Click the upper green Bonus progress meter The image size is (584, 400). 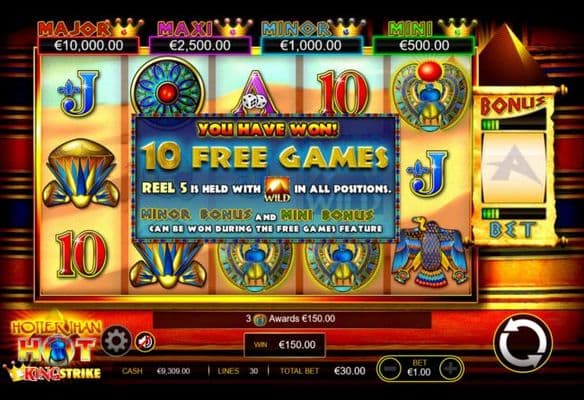(514, 125)
